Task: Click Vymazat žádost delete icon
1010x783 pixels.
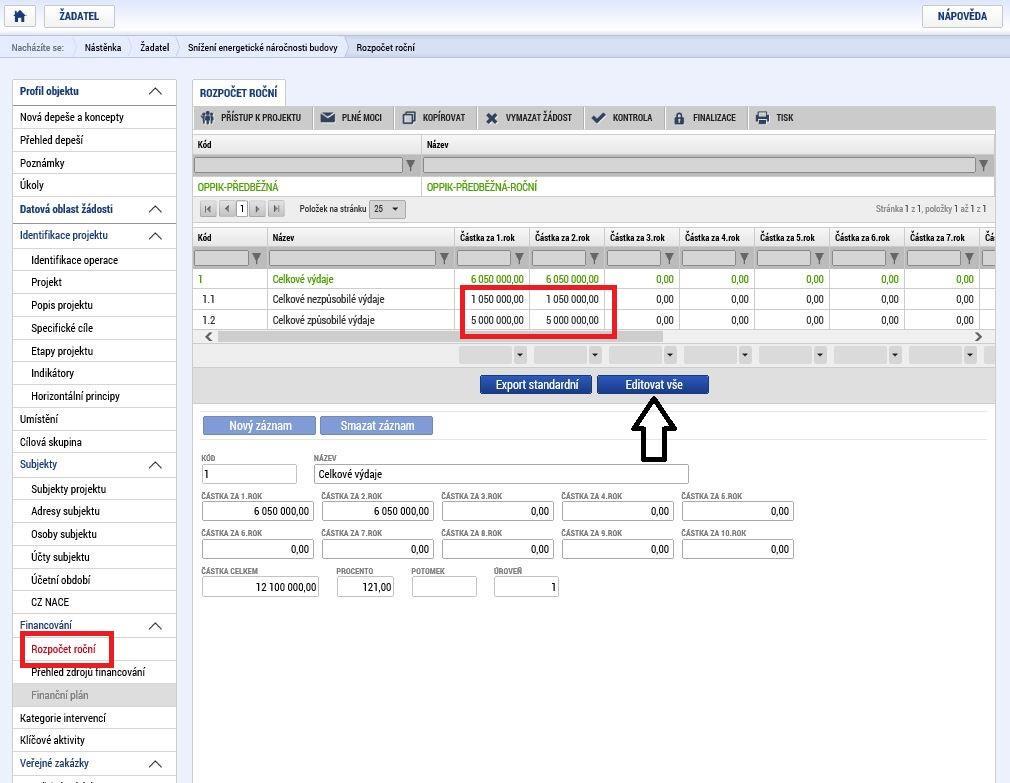Action: tap(491, 118)
